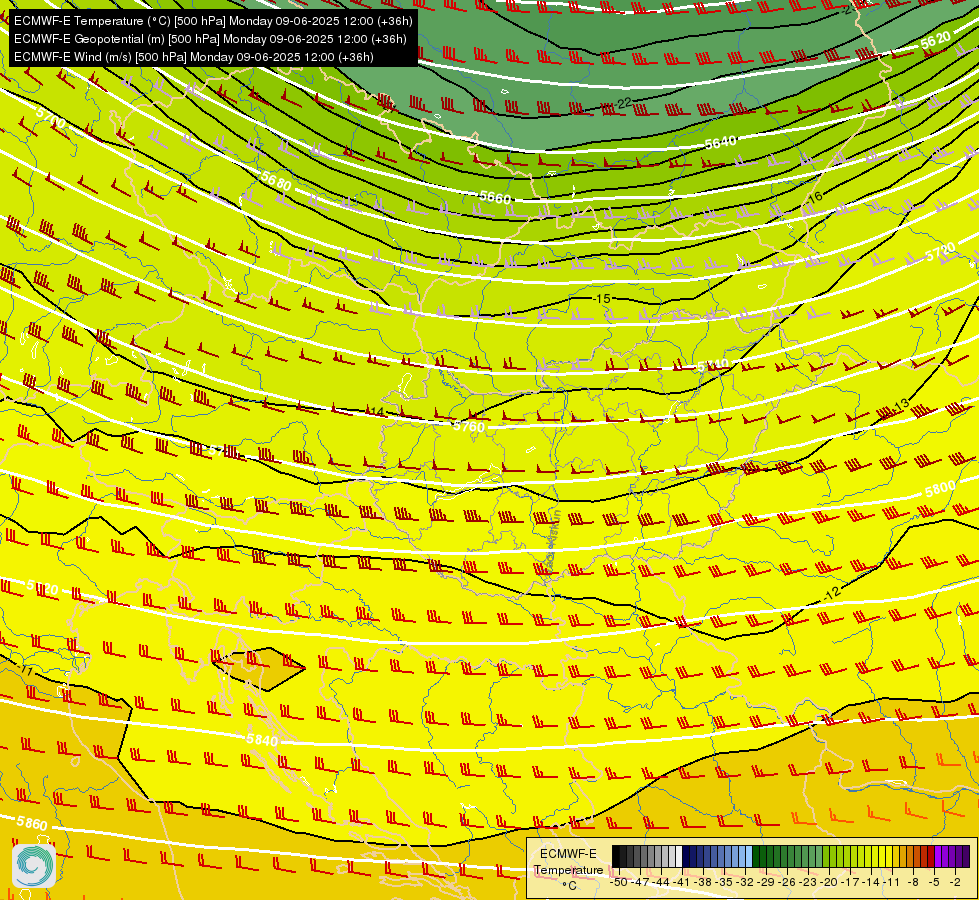Click the black -50 swatch in the legend
The image size is (979, 900).
point(616,856)
